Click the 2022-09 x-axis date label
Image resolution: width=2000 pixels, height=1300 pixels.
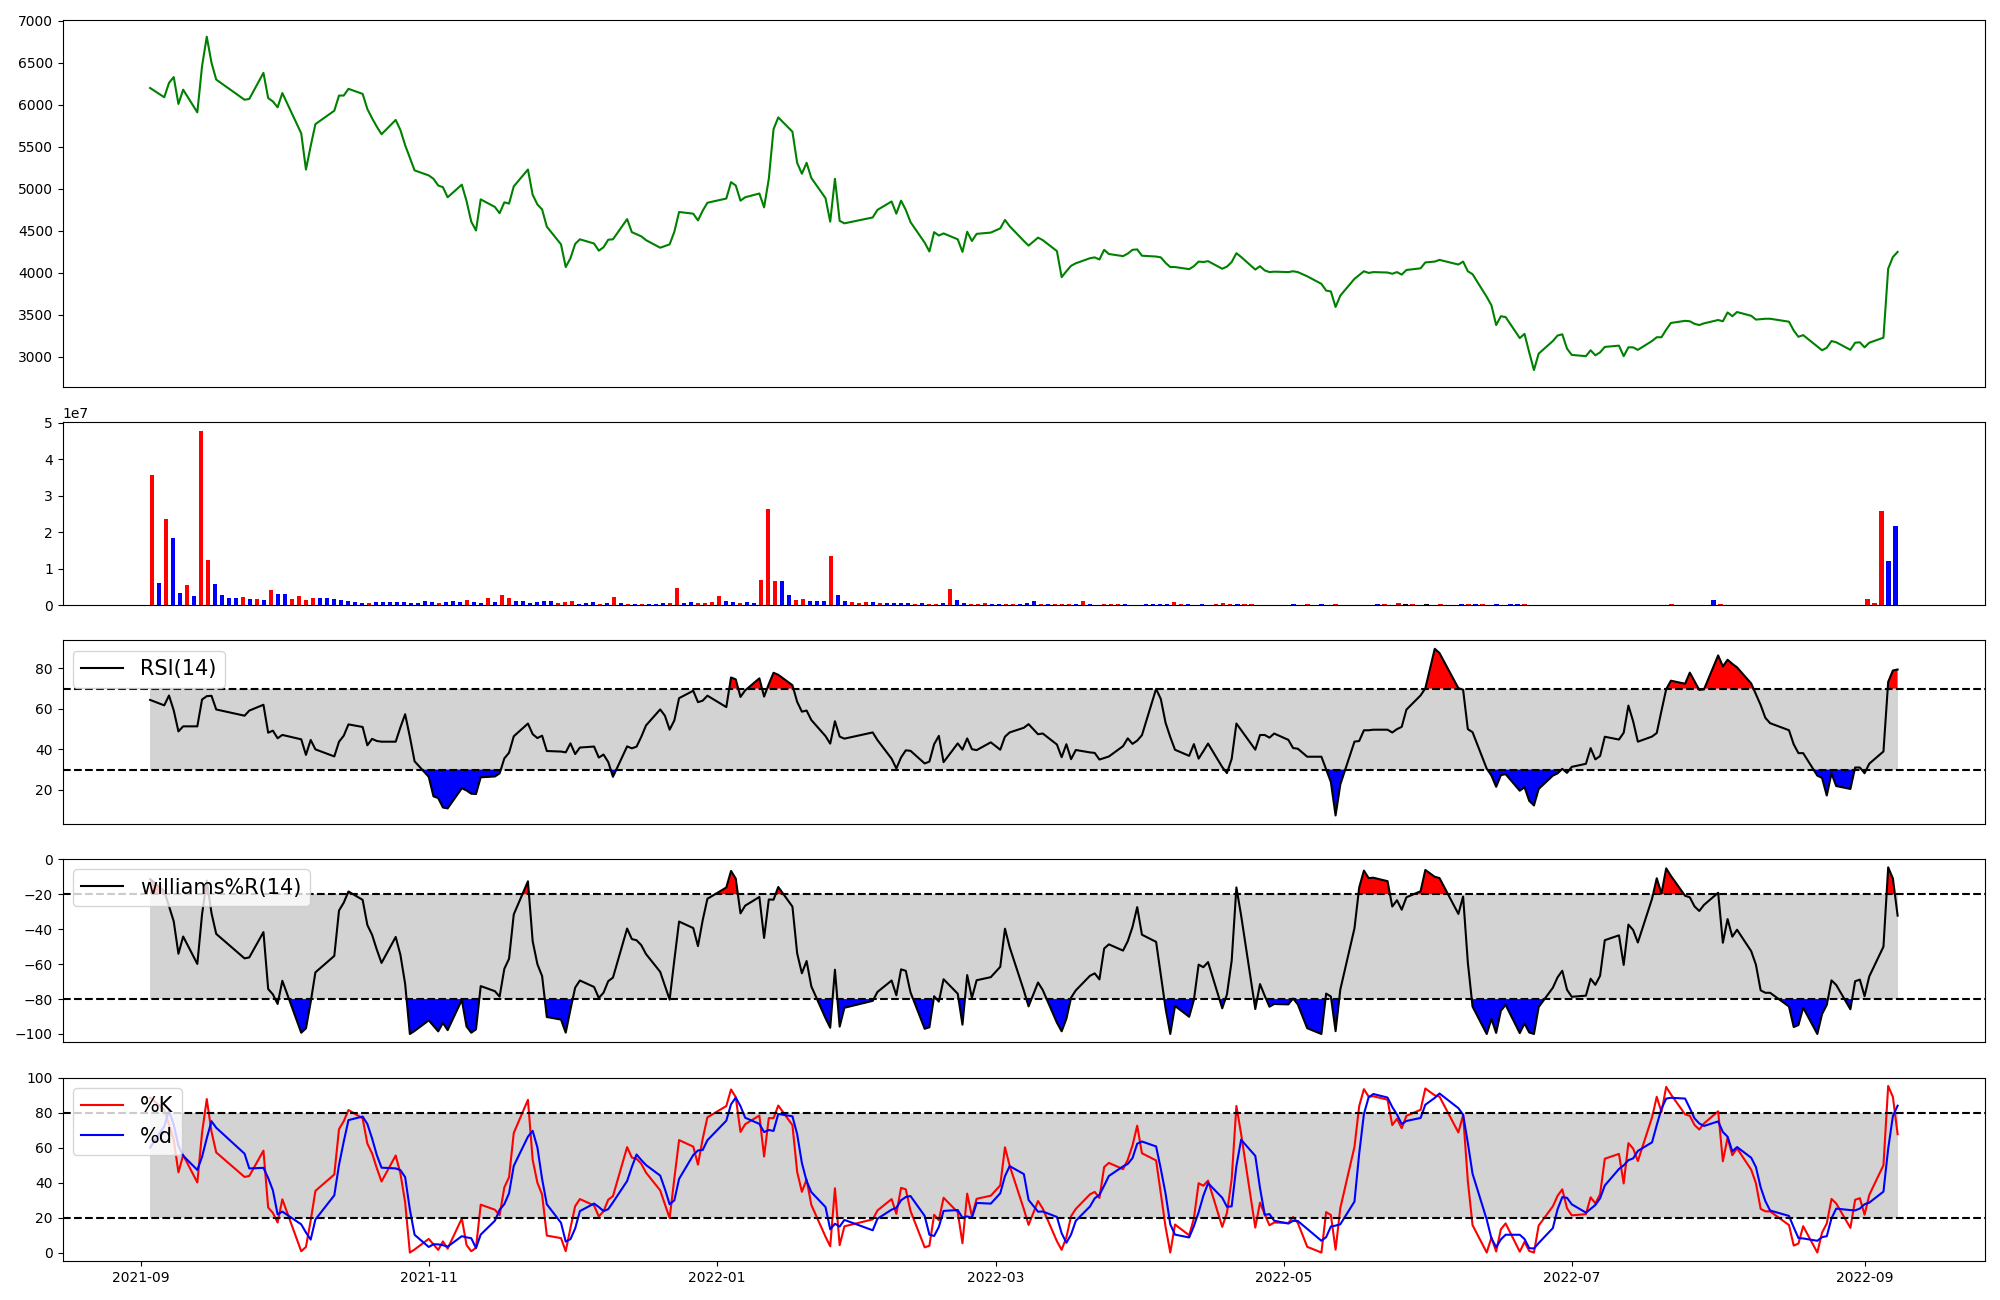[1865, 1277]
